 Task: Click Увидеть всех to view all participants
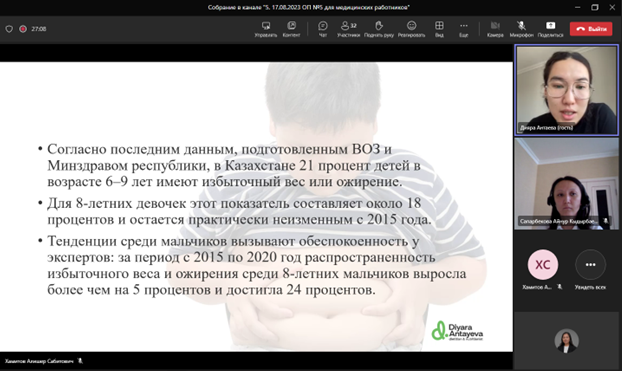point(590,270)
